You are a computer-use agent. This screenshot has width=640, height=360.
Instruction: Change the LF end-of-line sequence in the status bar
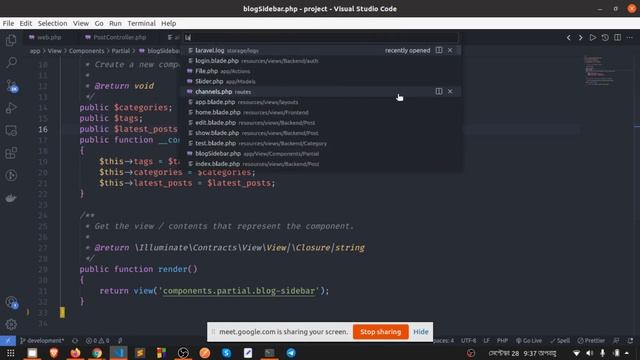point(487,340)
